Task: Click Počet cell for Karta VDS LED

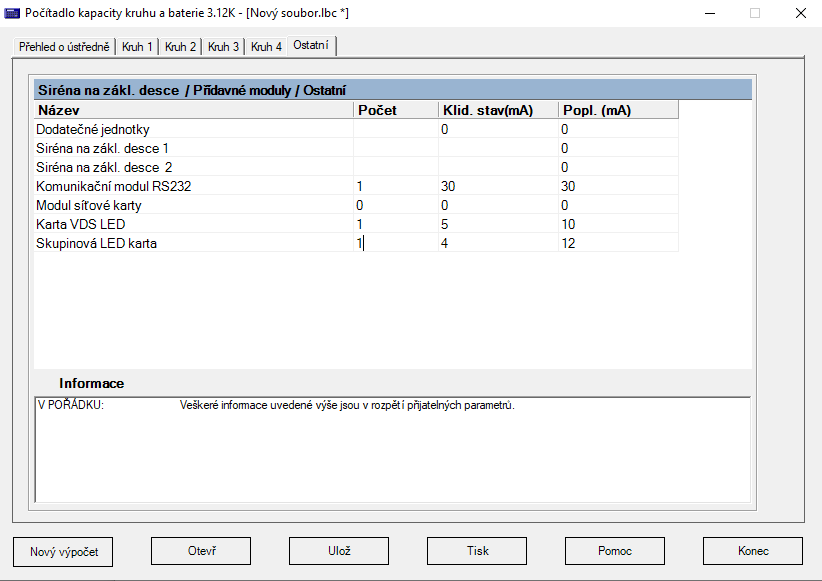Action: [395, 224]
